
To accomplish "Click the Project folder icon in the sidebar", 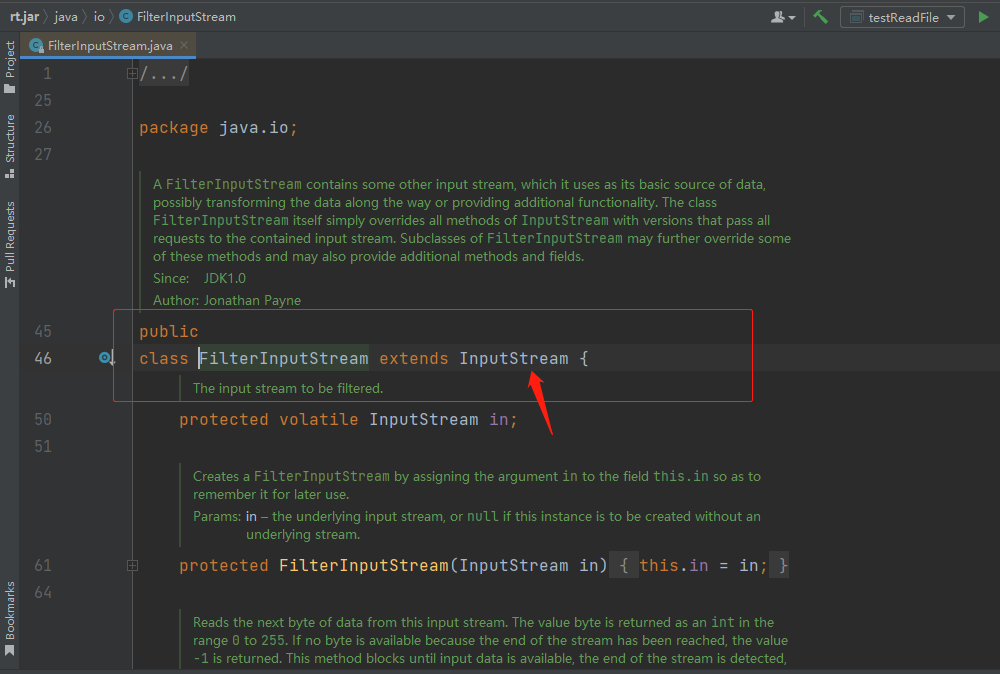I will click(10, 88).
